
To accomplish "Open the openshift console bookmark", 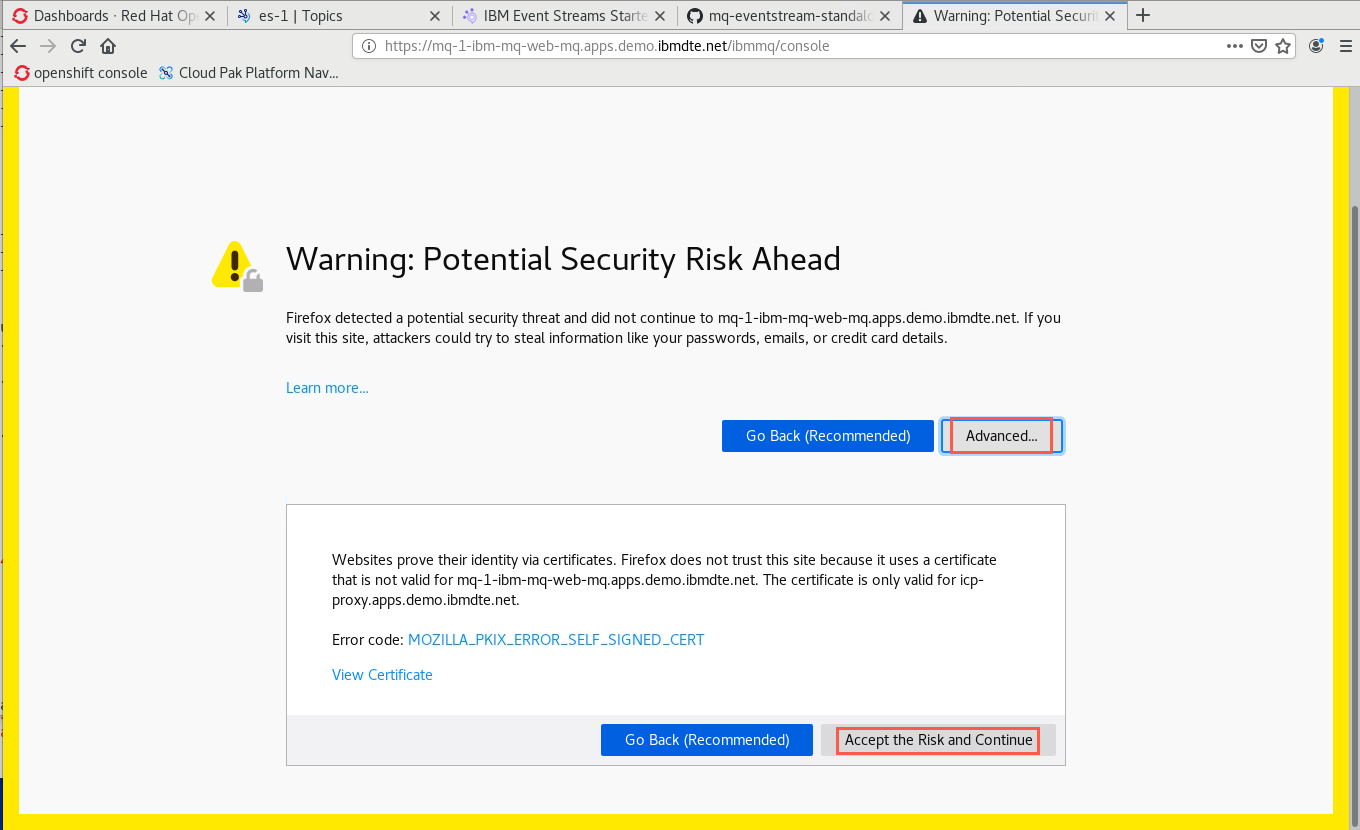I will click(81, 73).
